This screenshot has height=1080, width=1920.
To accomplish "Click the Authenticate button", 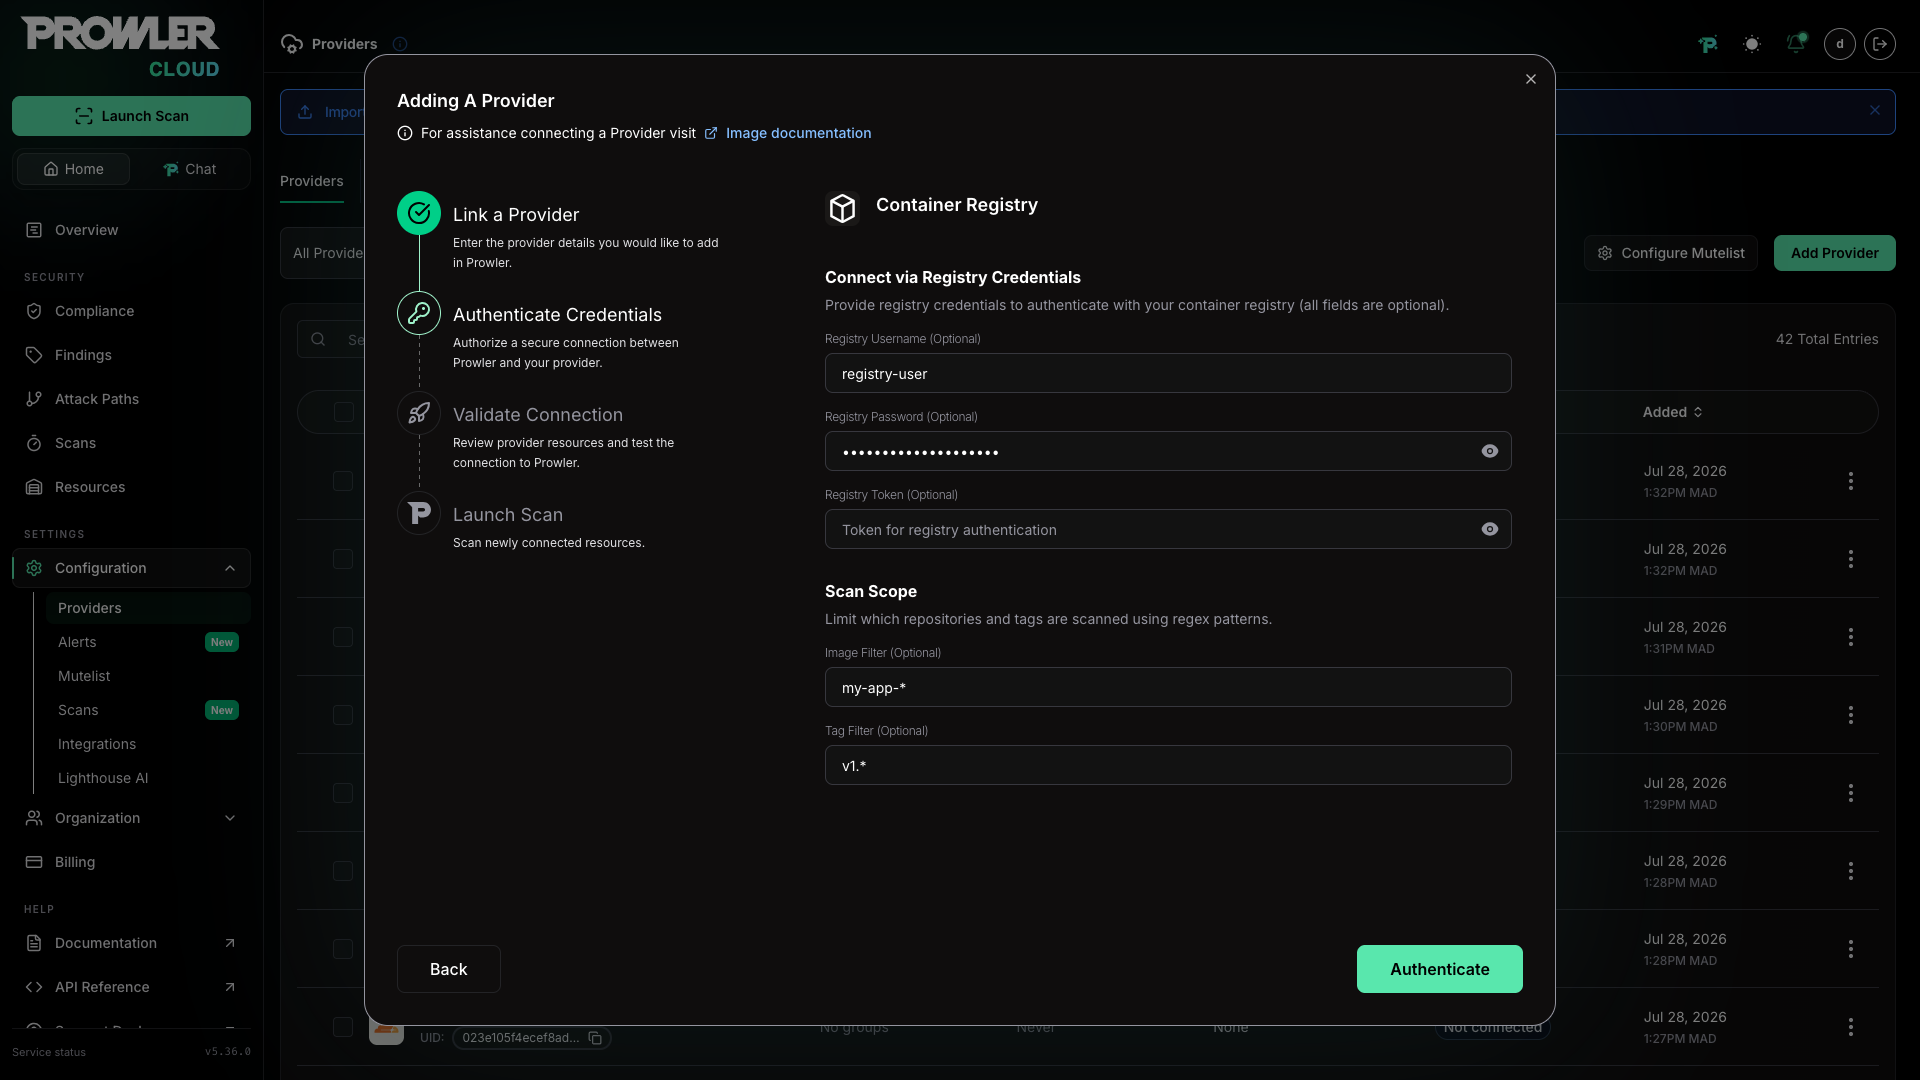I will click(x=1439, y=969).
